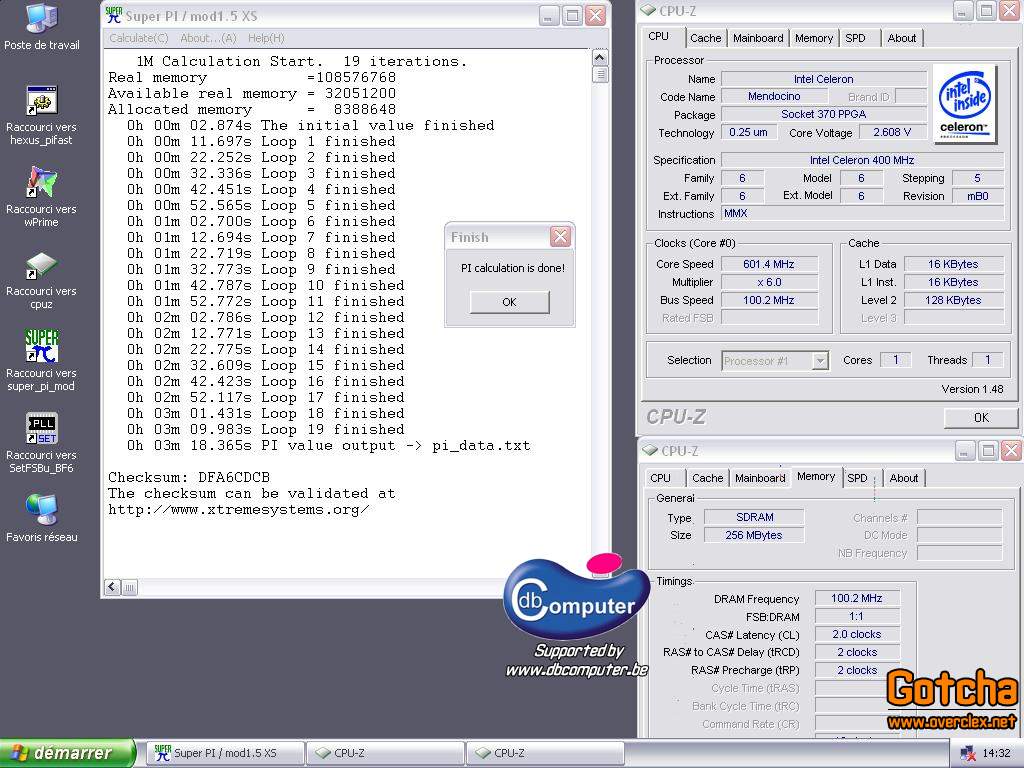Activate the first CPU-Z taskbar button
The height and width of the screenshot is (768, 1024).
pos(385,753)
